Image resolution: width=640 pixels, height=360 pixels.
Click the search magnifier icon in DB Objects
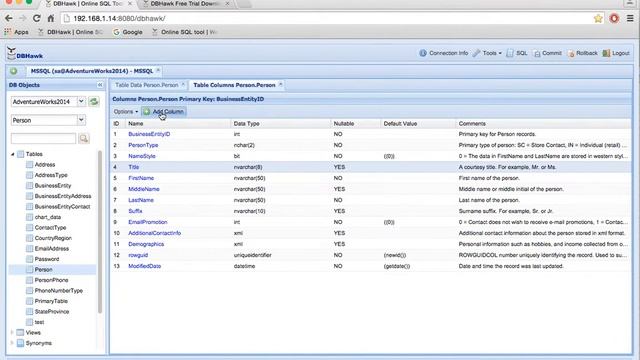[84, 138]
